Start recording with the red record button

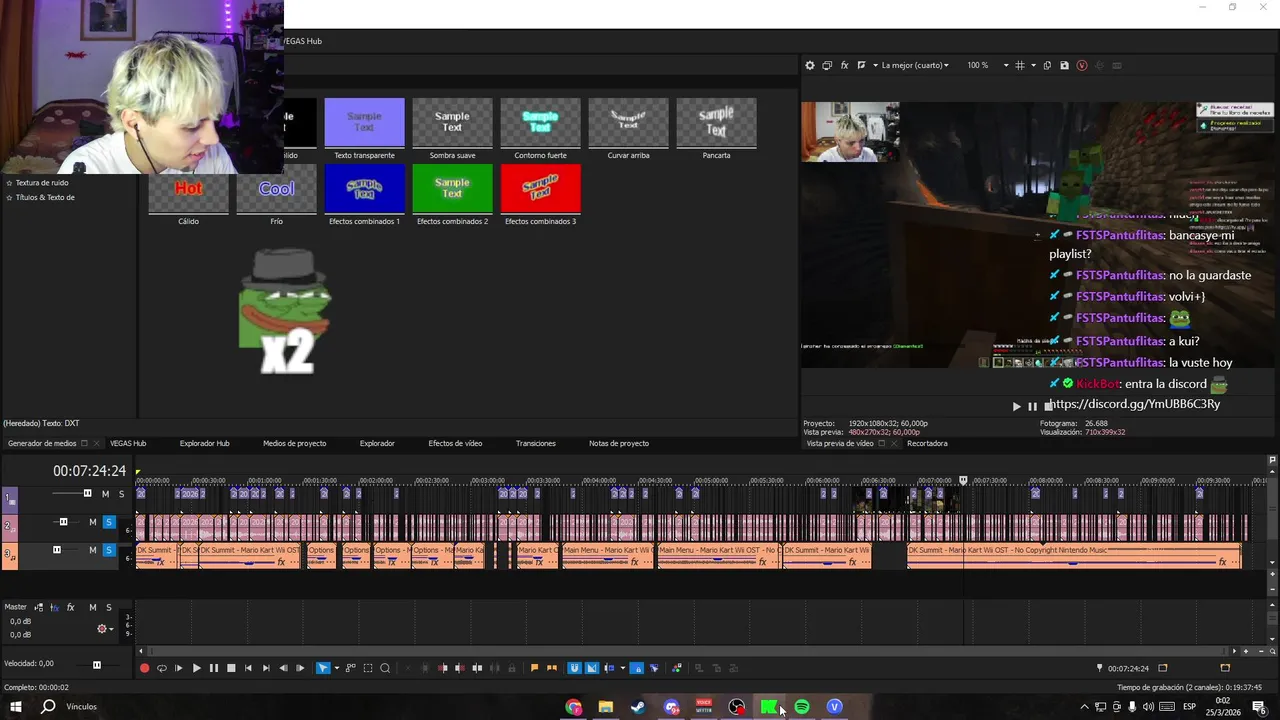[144, 668]
